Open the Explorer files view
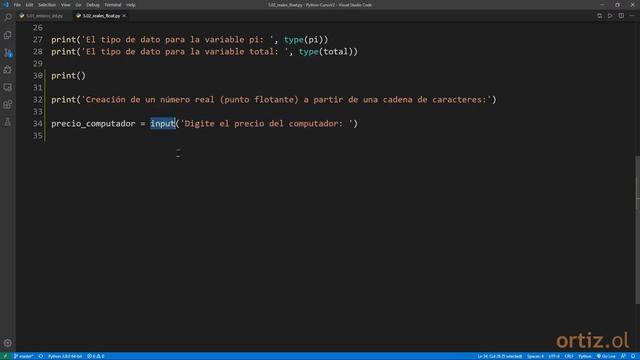 (7, 35)
